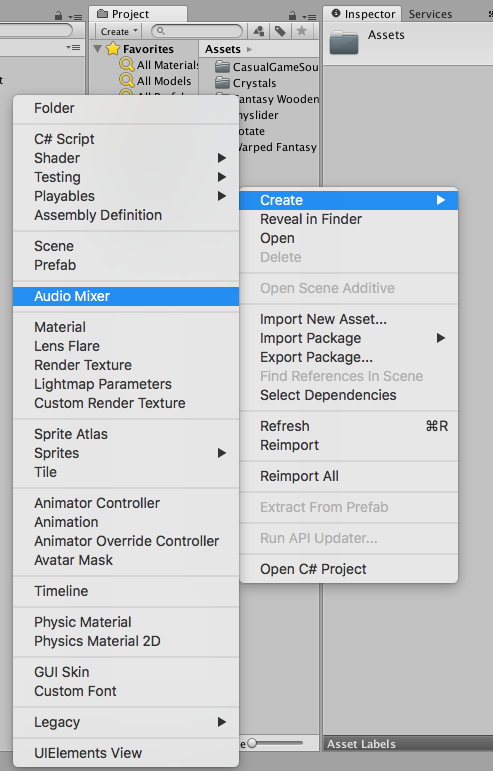This screenshot has height=771, width=493.
Task: Switch to the Services tab
Action: (430, 14)
